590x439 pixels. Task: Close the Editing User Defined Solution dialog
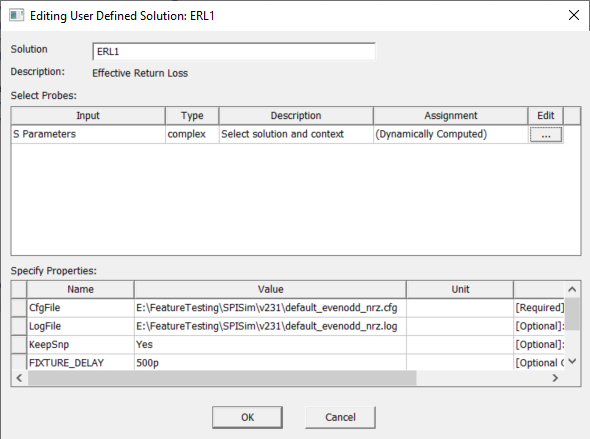point(574,15)
